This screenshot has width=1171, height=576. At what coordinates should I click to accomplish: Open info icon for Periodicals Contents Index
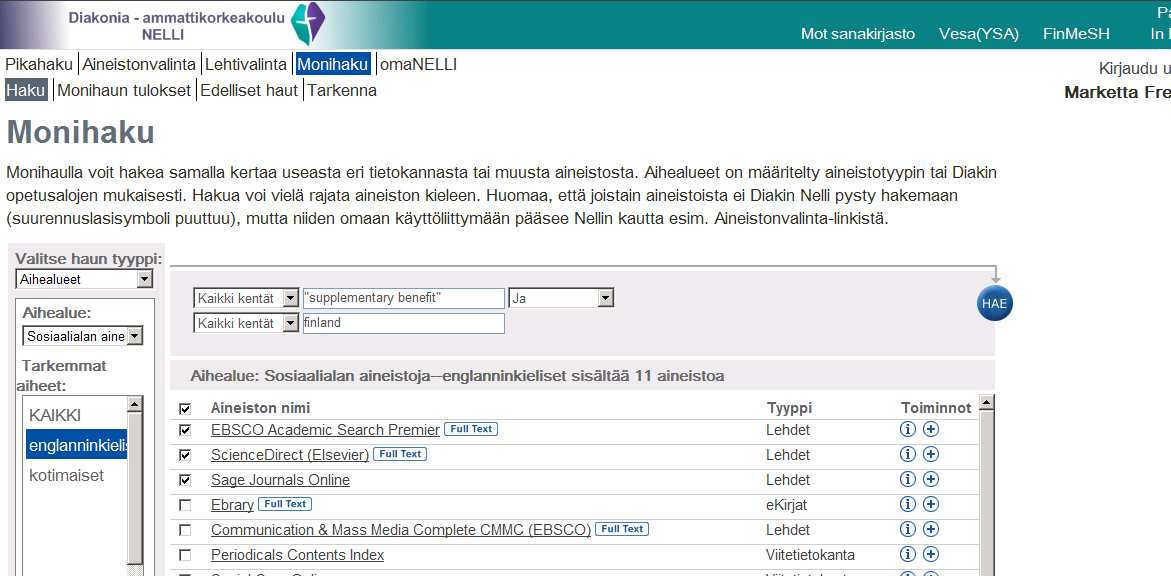coord(907,554)
